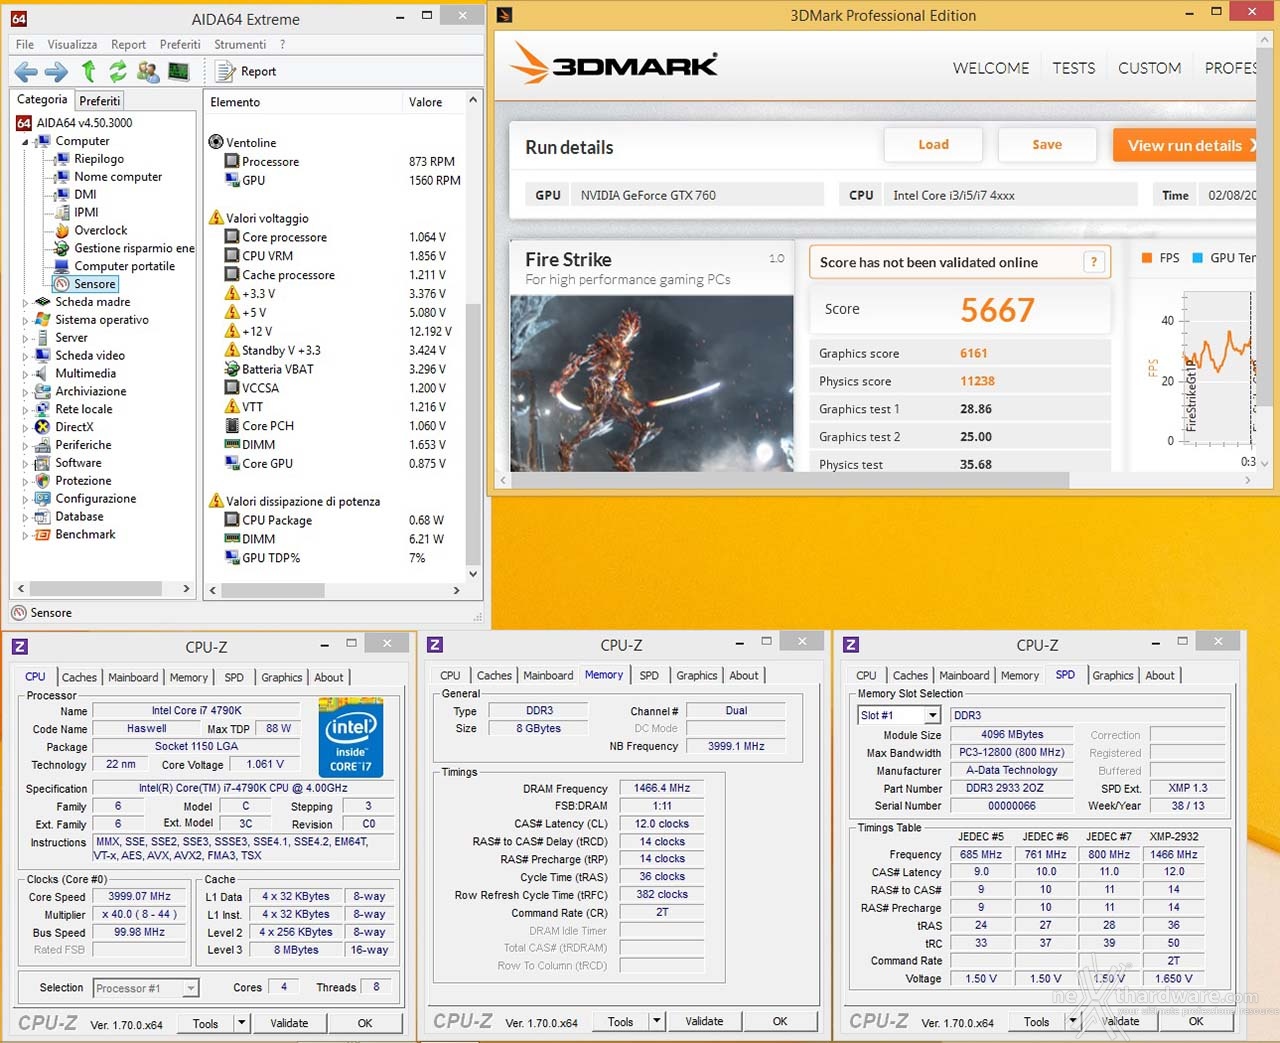Click the 3DMark horizontal scrollbar
The width and height of the screenshot is (1280, 1043).
[x=876, y=480]
